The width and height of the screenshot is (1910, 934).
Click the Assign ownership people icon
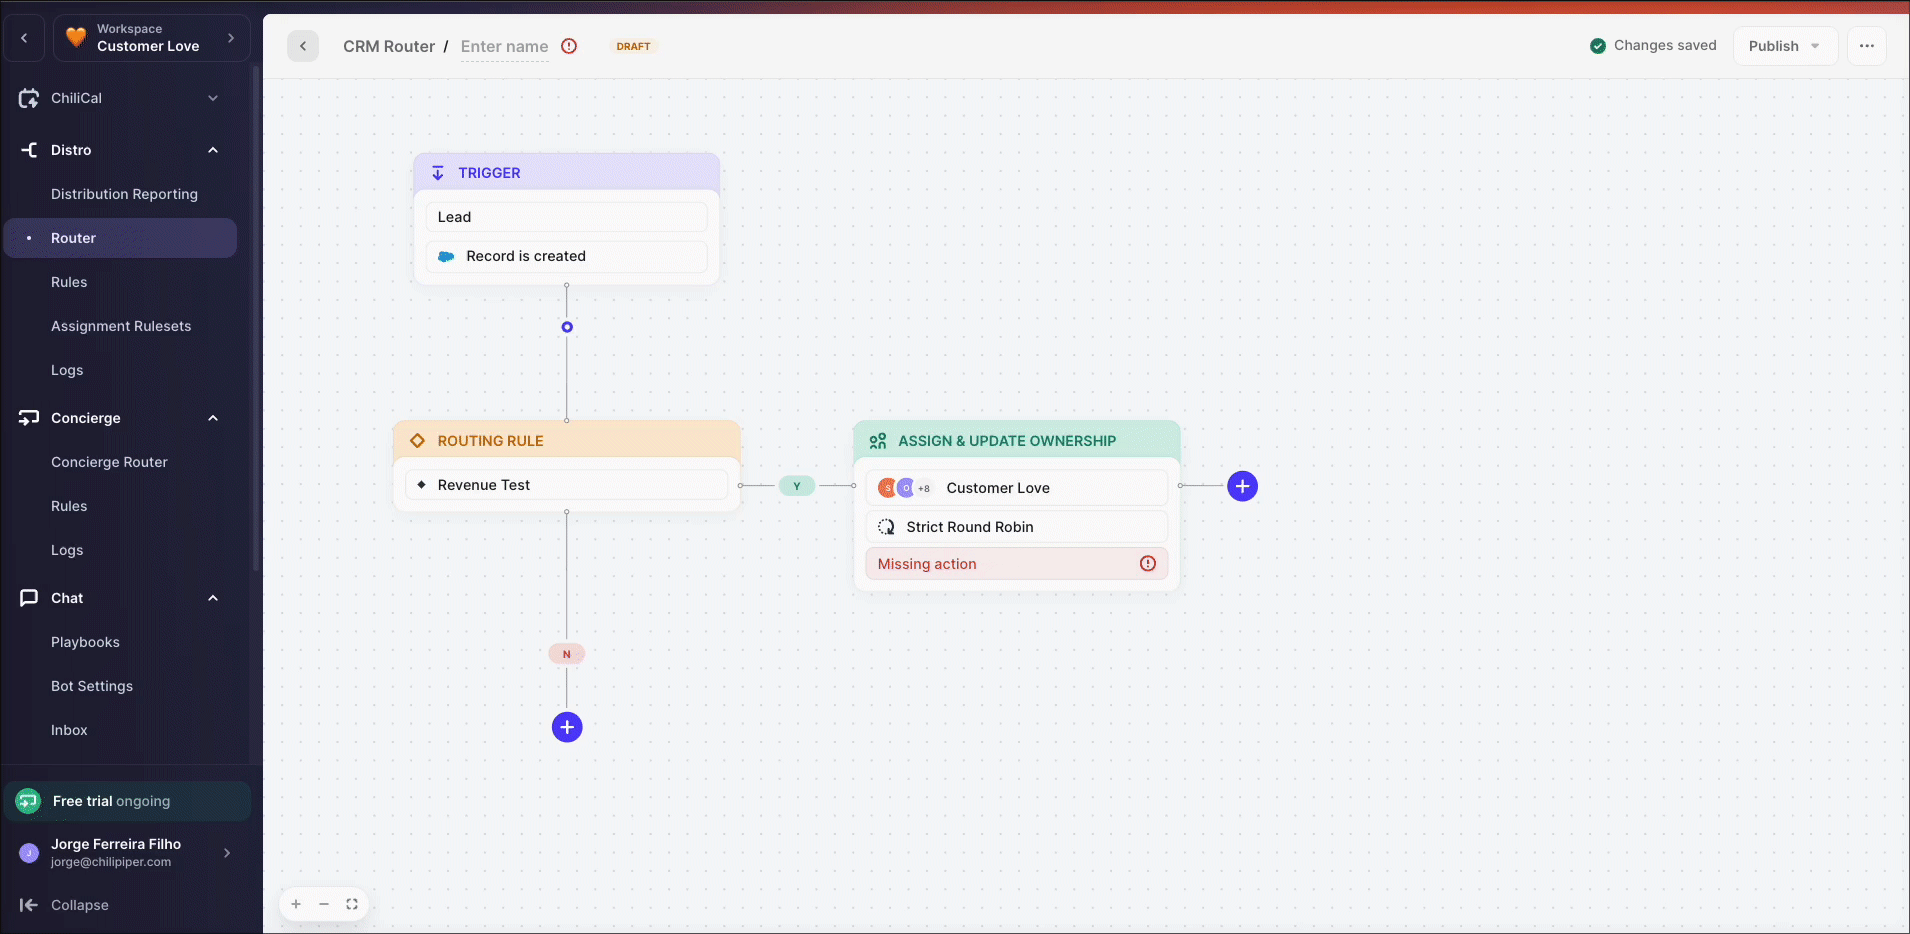(878, 441)
